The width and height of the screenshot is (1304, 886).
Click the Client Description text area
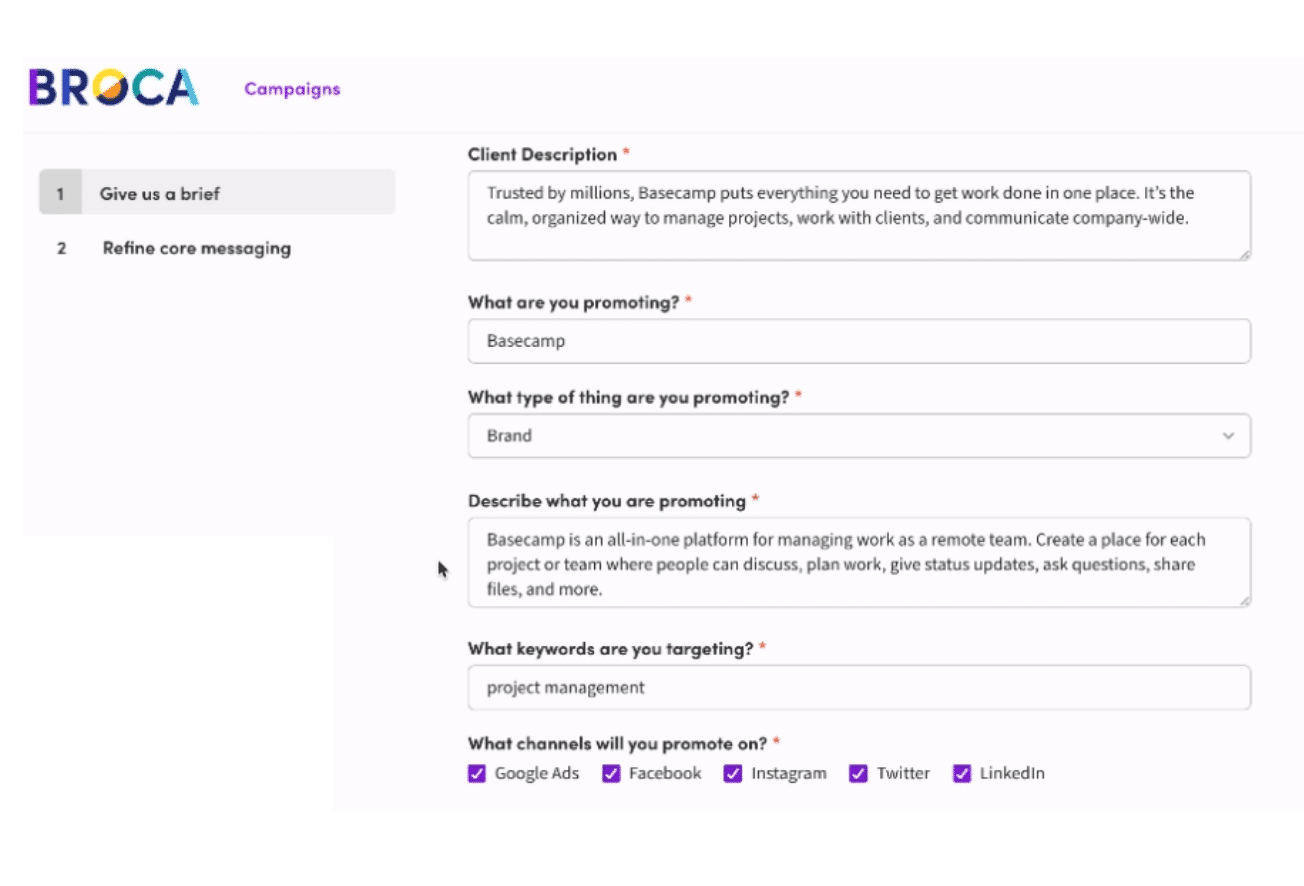tap(858, 216)
